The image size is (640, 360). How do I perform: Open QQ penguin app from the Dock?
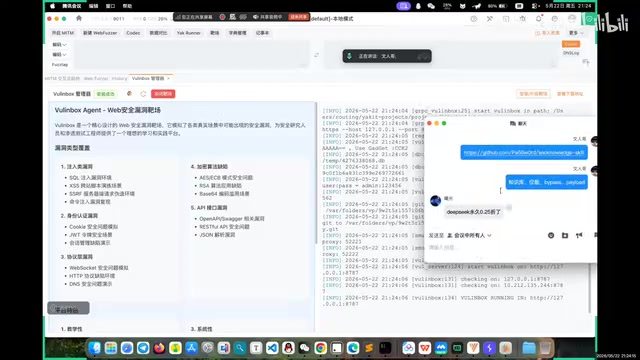pyautogui.click(x=289, y=348)
